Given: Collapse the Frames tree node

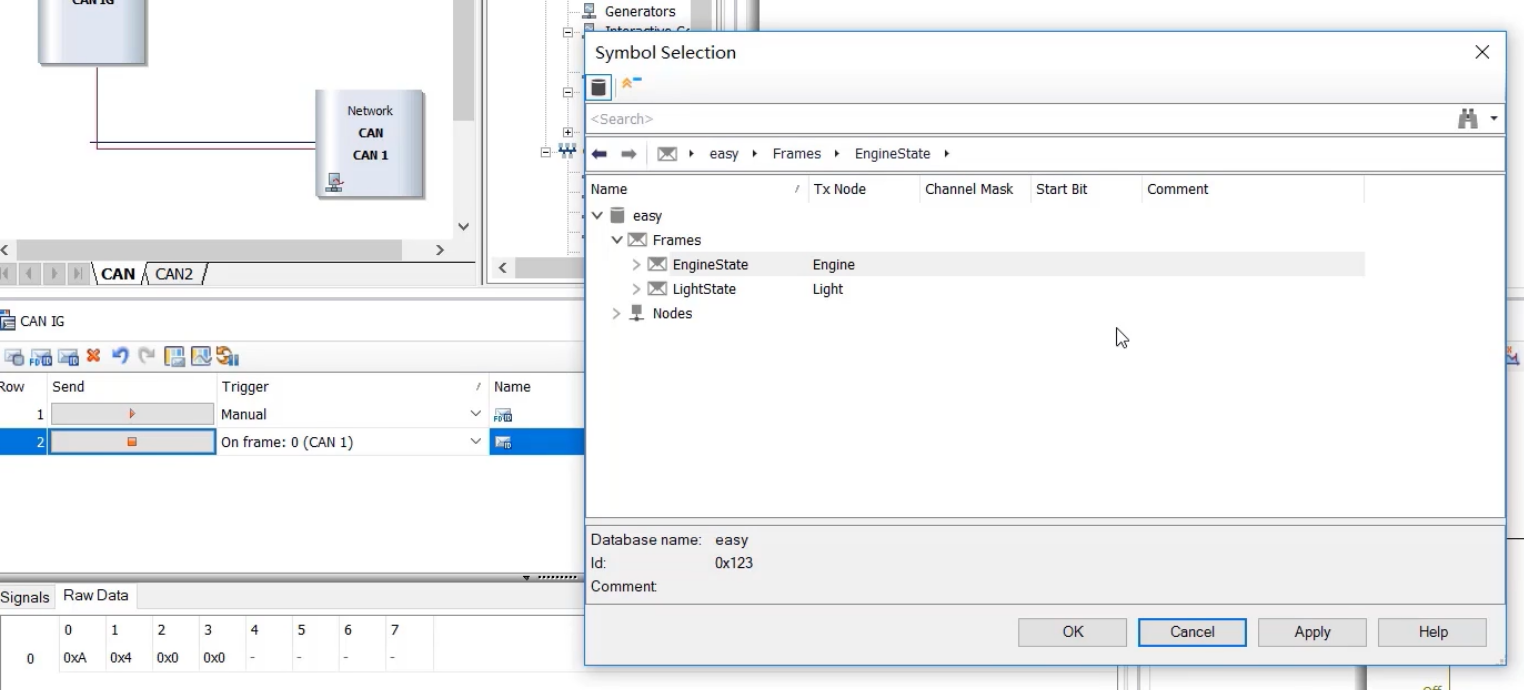Looking at the screenshot, I should click(617, 240).
